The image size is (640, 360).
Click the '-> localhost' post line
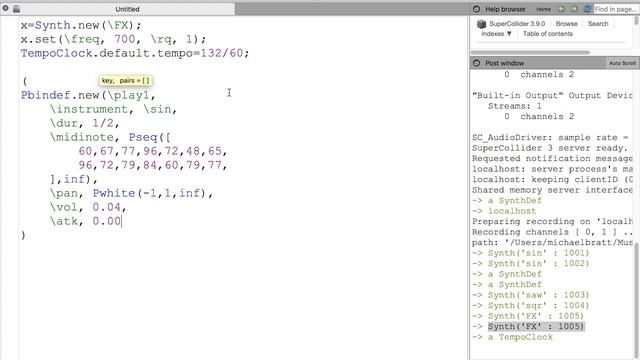coord(504,211)
